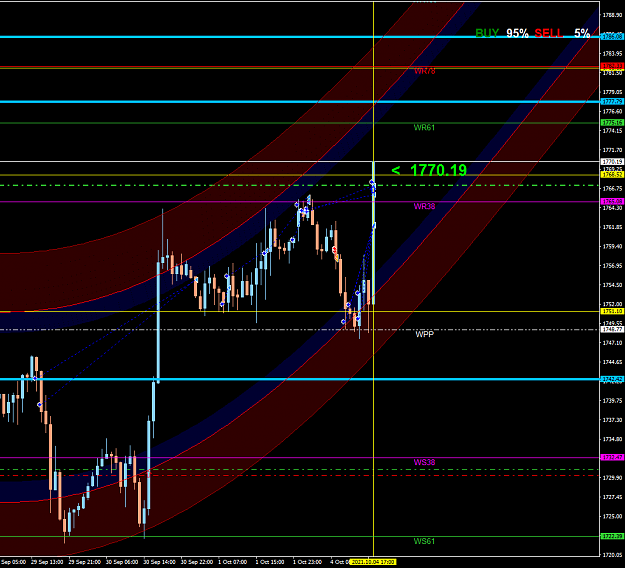625x568 pixels.
Task: Click the 1727.45 price scale value
Action: (612, 497)
